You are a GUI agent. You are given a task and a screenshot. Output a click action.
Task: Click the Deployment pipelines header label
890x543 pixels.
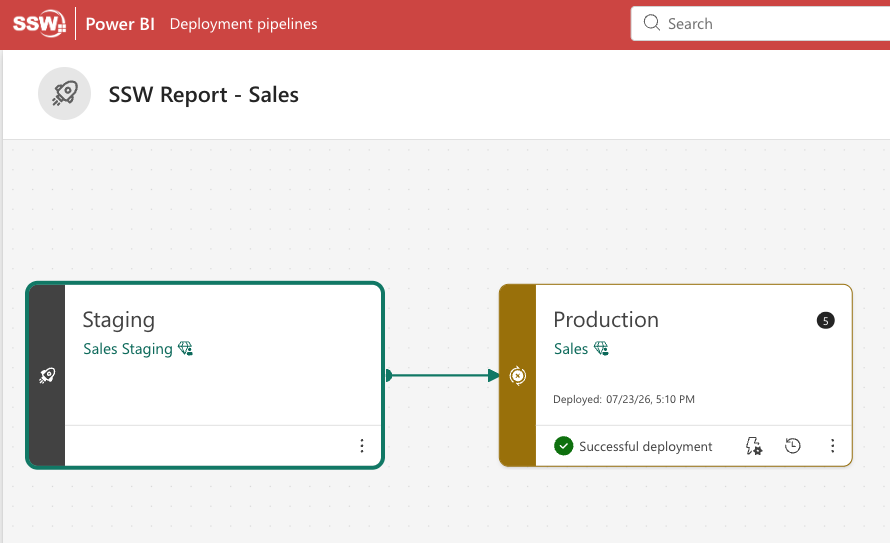[244, 24]
